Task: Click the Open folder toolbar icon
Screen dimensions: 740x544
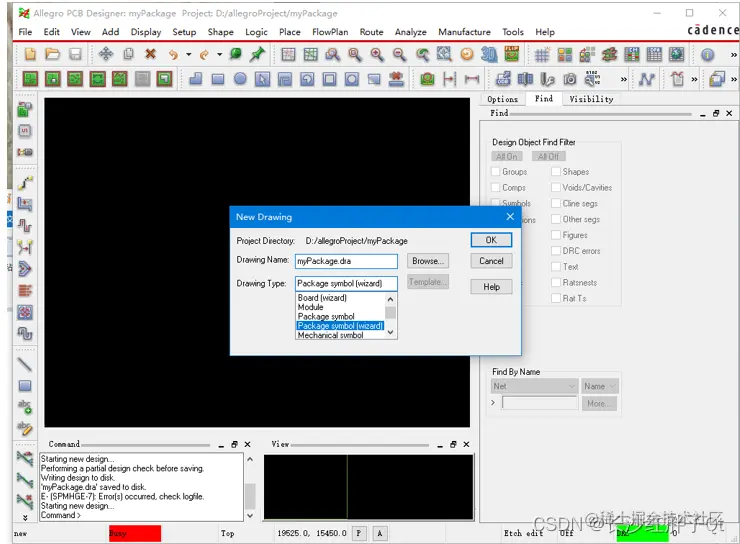Action: tap(52, 54)
